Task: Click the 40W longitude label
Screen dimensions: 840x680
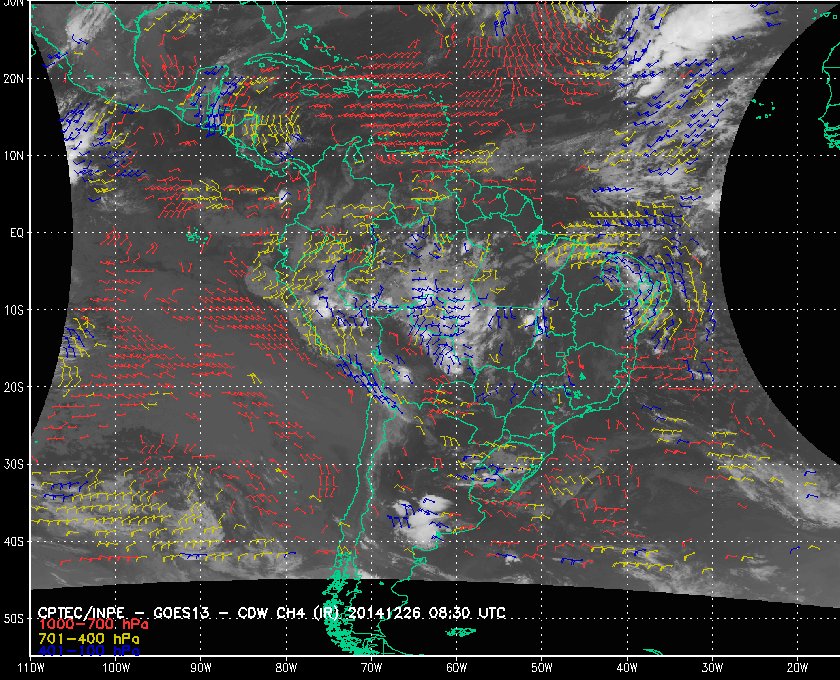Action: pyautogui.click(x=627, y=668)
